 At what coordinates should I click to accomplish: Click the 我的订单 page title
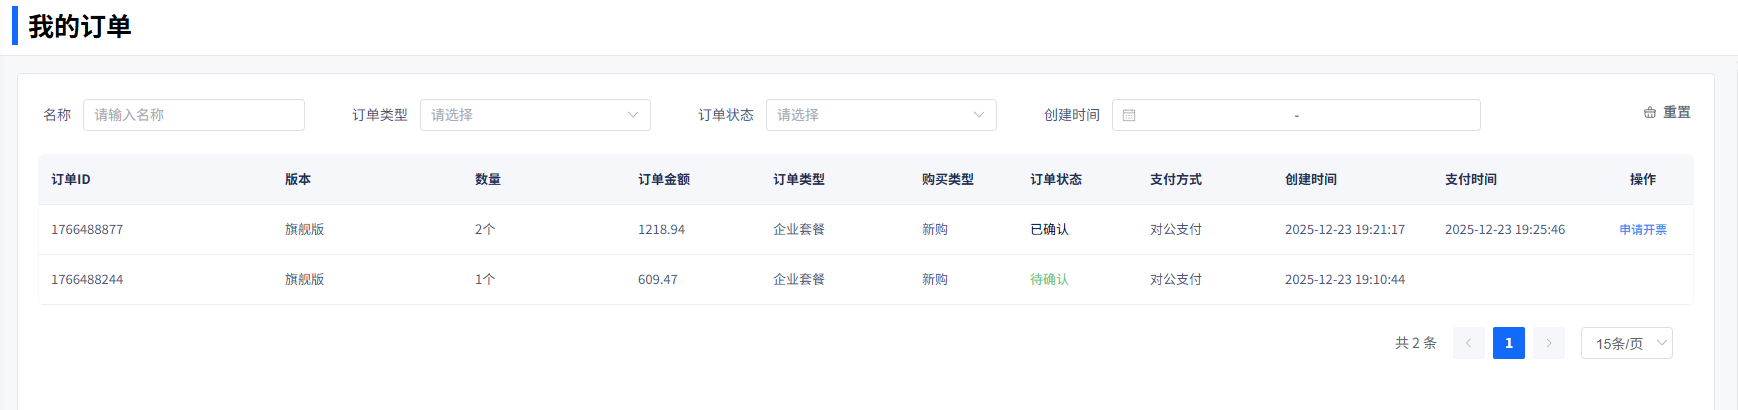tap(80, 27)
